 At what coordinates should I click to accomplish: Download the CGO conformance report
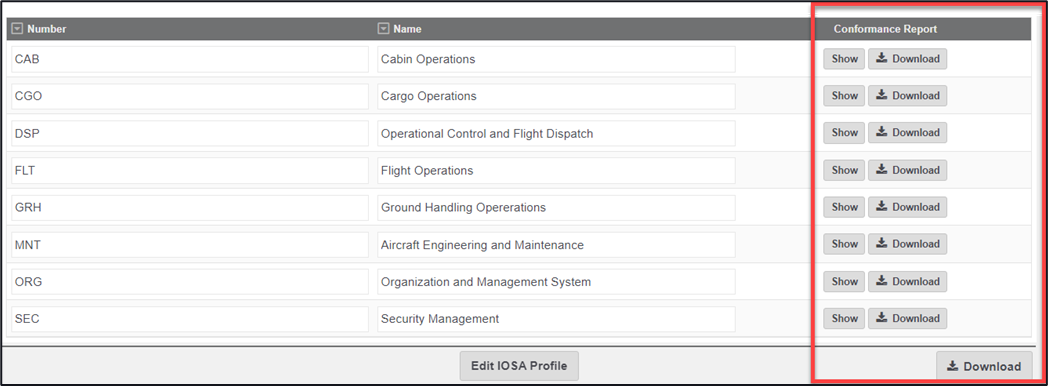tap(908, 95)
